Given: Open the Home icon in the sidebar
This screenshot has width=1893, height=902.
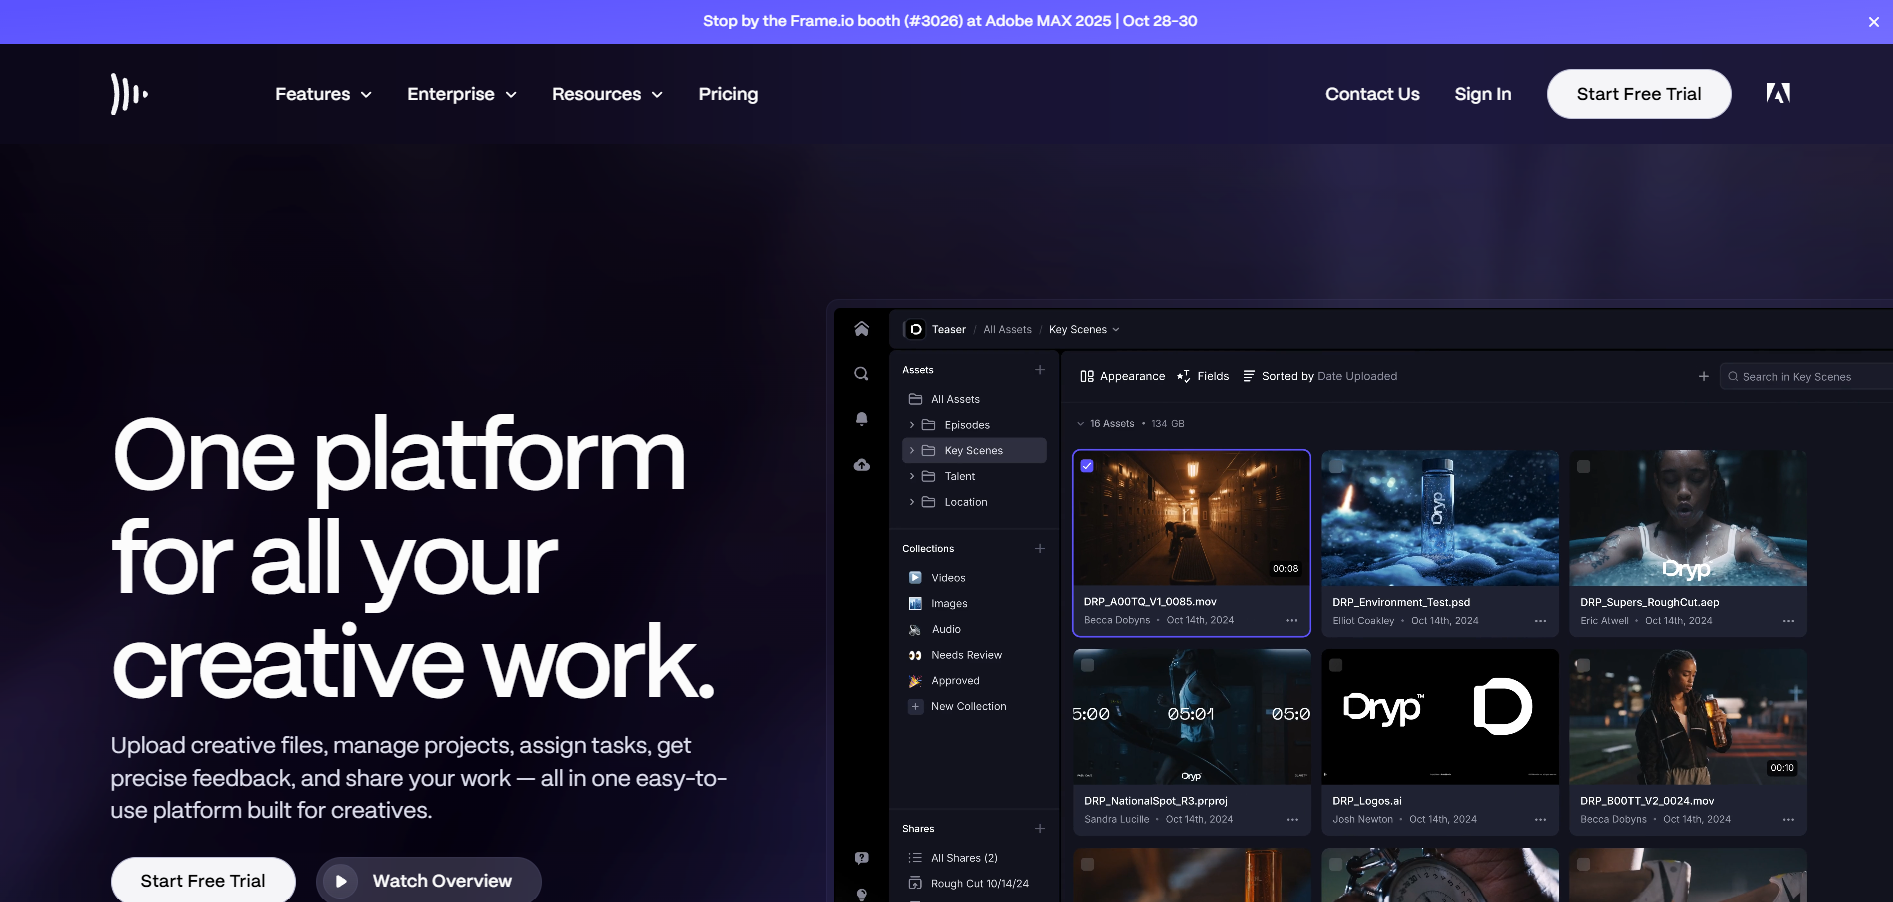Looking at the screenshot, I should (x=861, y=328).
